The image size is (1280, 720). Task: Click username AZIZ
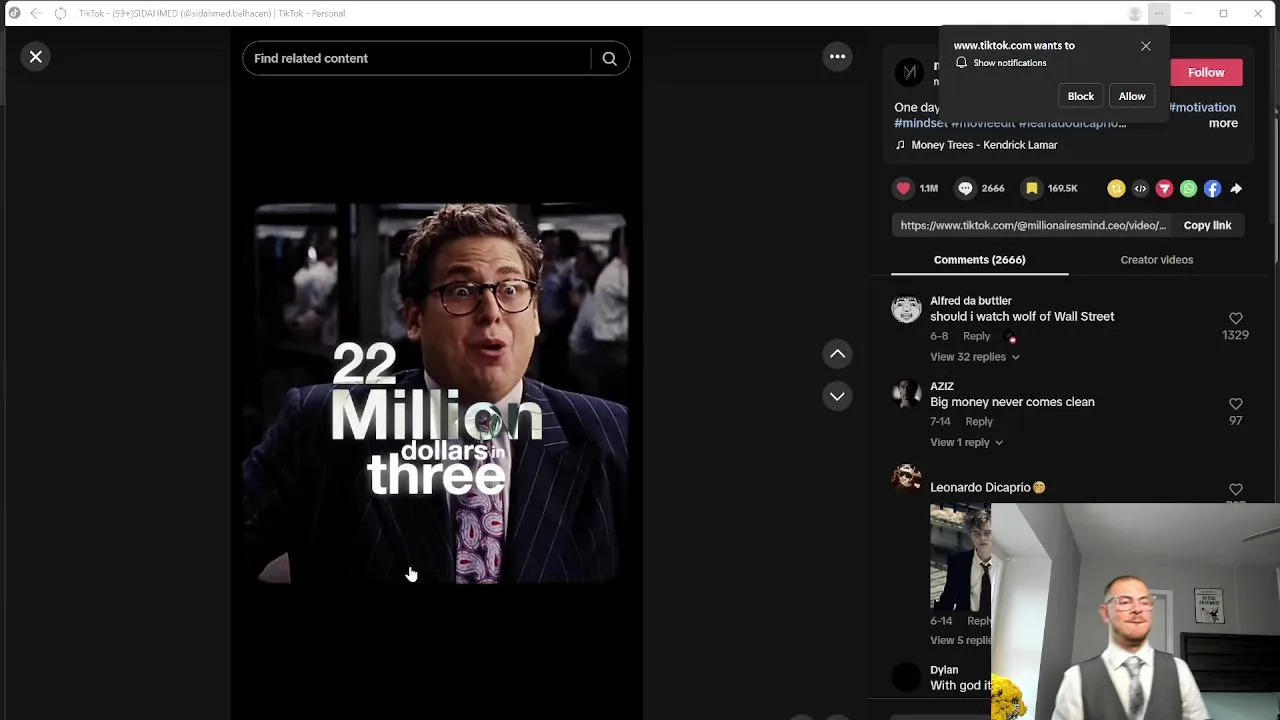click(942, 386)
